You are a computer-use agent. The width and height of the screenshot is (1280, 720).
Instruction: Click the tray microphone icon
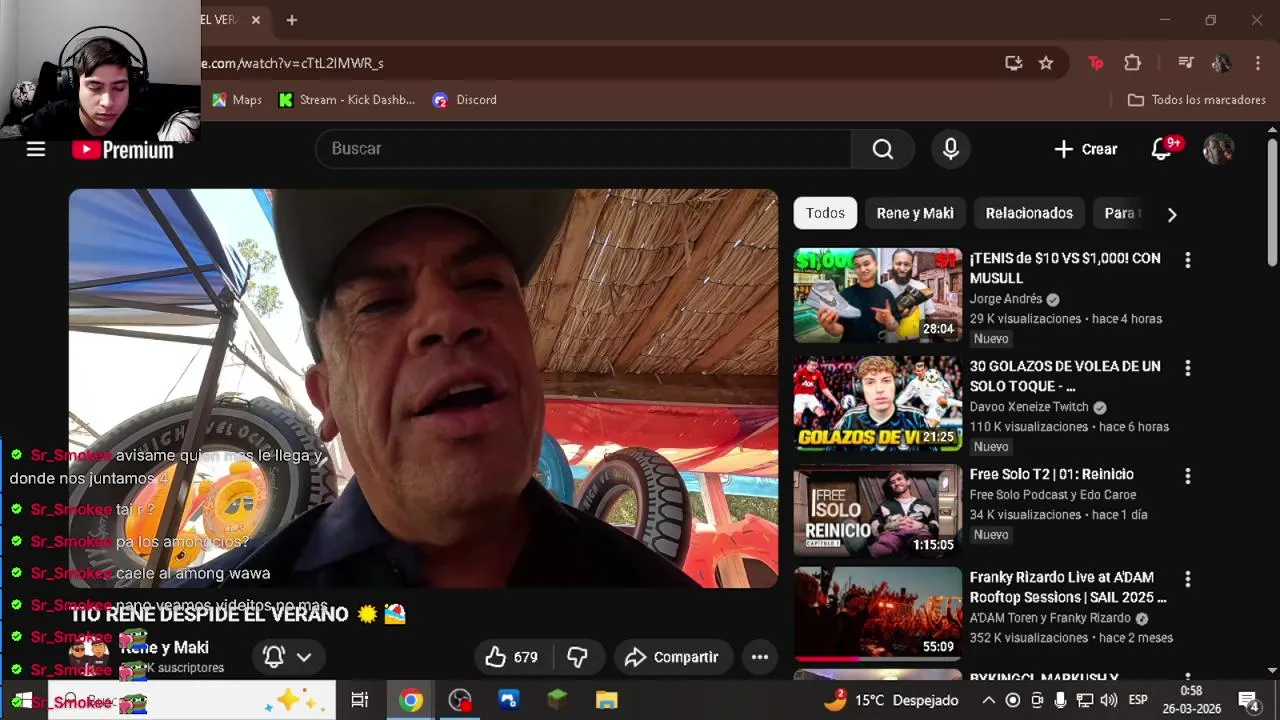pyautogui.click(x=1061, y=700)
